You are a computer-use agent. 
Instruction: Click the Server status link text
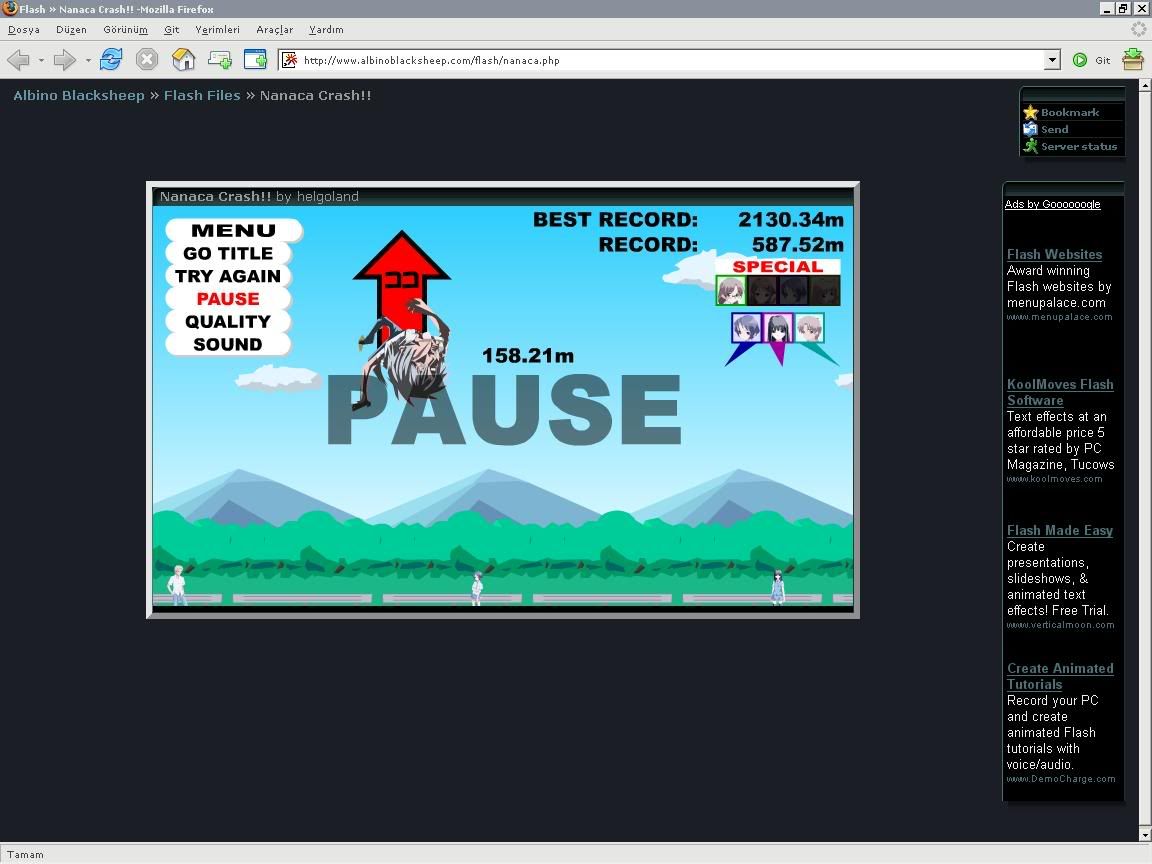(1079, 146)
